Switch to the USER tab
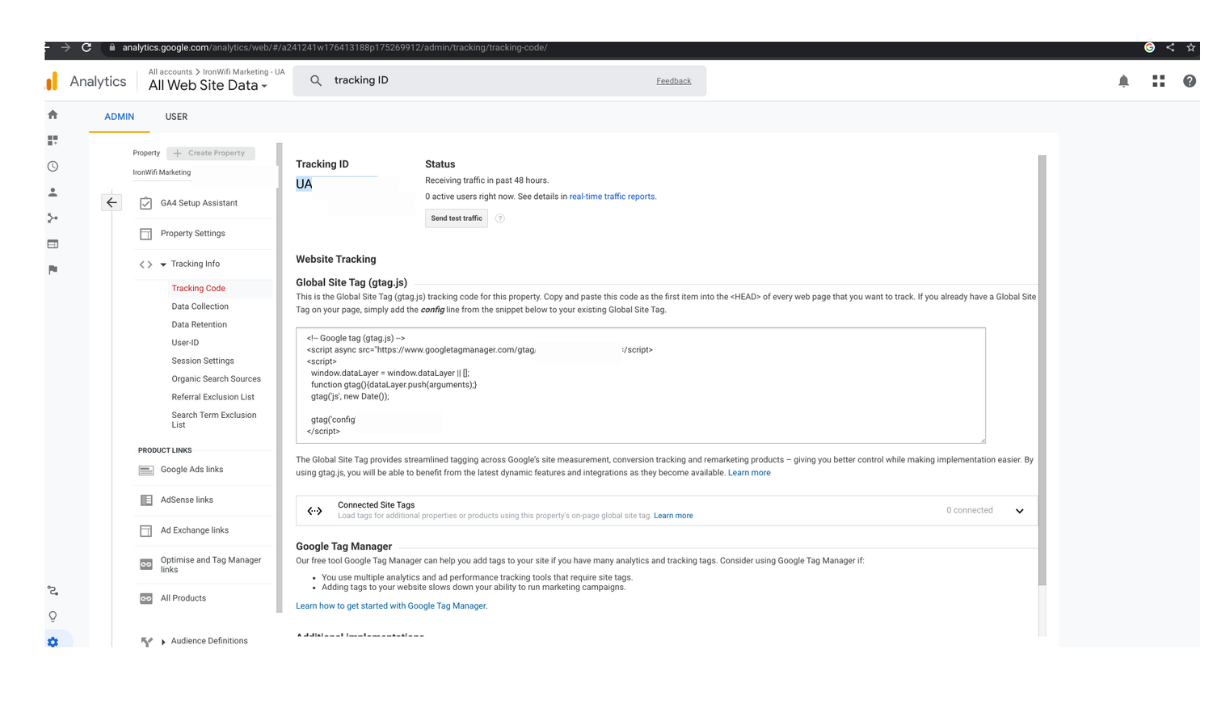The width and height of the screenshot is (1230, 702). point(176,116)
